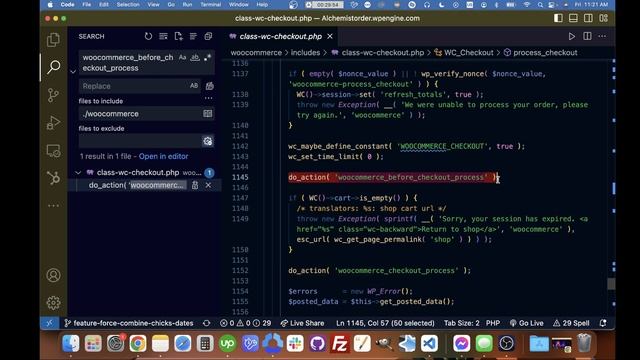Viewport: 640px width, 360px height.
Task: Toggle Use Regular Expression in search
Action: tap(208, 58)
